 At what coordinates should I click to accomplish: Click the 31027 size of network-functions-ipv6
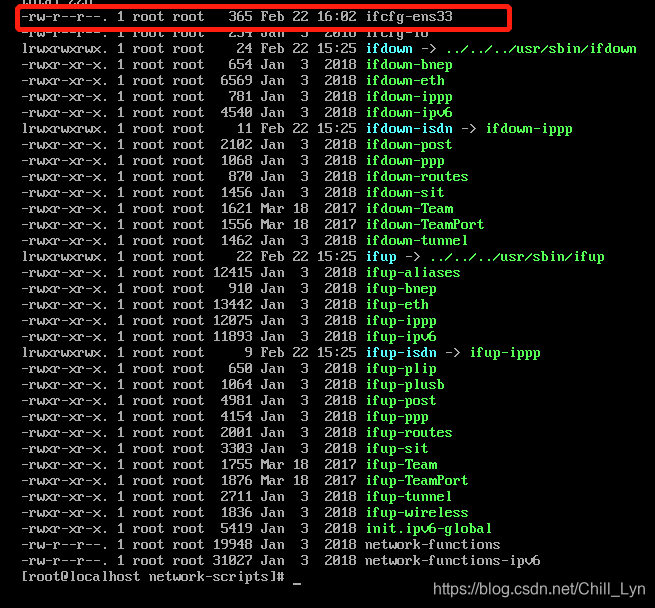click(233, 560)
